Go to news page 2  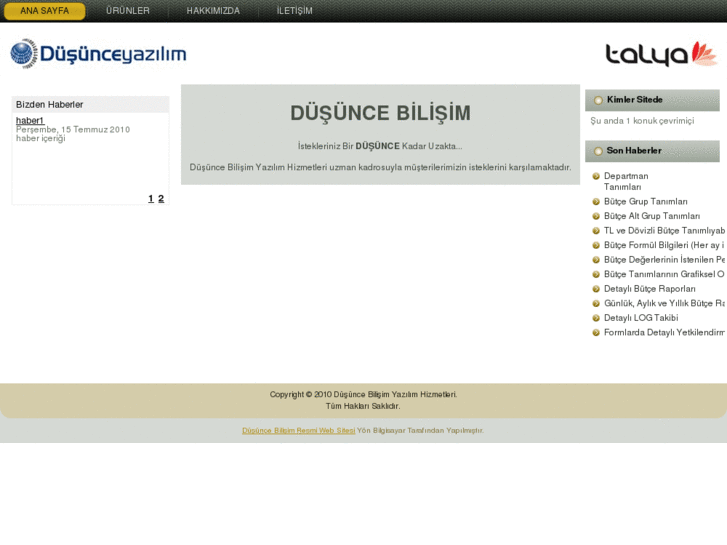[x=161, y=199]
